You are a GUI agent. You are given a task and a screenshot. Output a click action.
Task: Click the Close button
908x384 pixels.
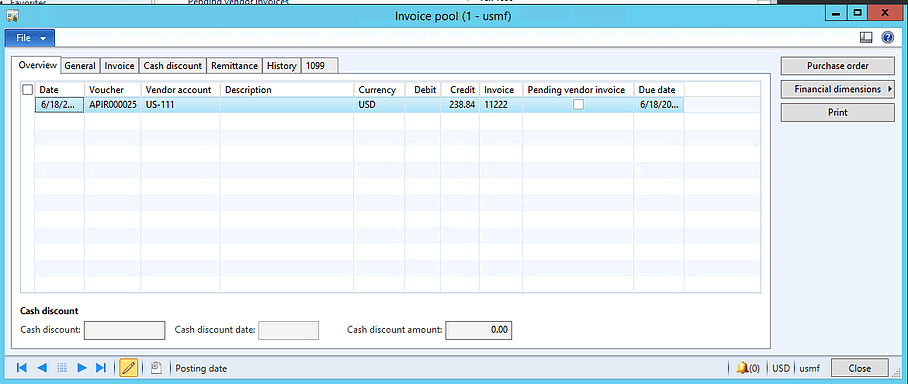pos(859,368)
